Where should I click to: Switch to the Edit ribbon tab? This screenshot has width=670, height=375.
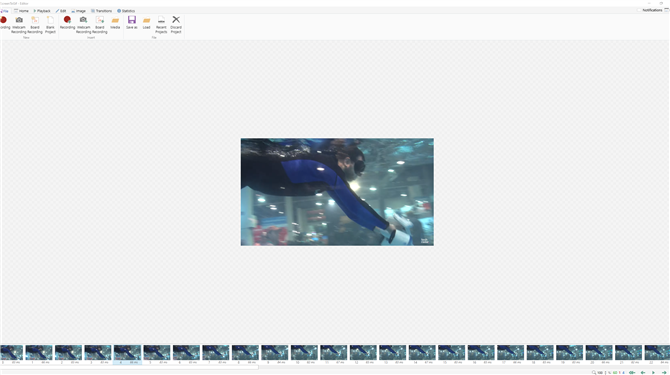pos(61,11)
